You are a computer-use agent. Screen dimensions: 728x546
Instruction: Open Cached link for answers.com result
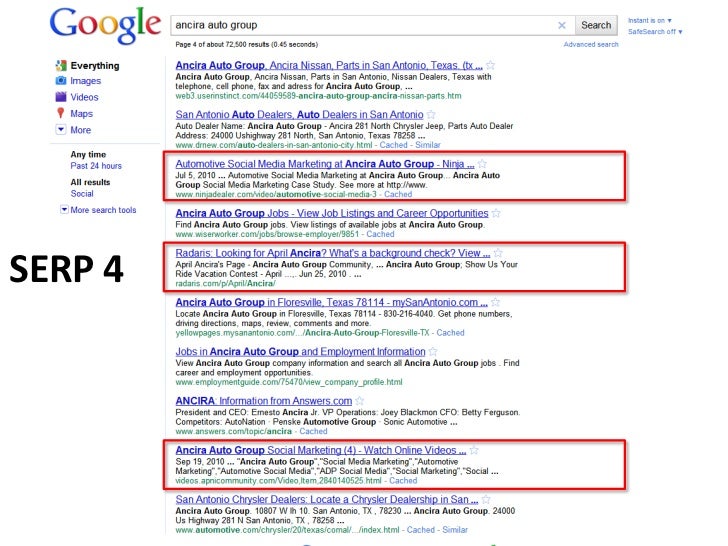pyautogui.click(x=313, y=431)
